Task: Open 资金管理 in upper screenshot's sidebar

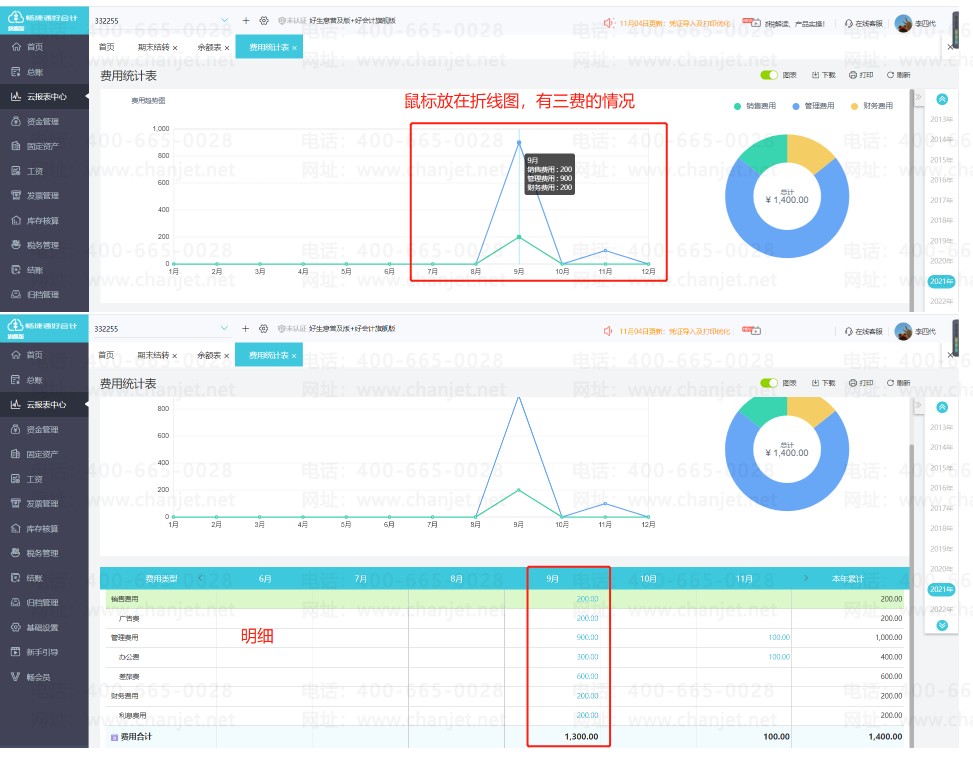Action: coord(36,122)
